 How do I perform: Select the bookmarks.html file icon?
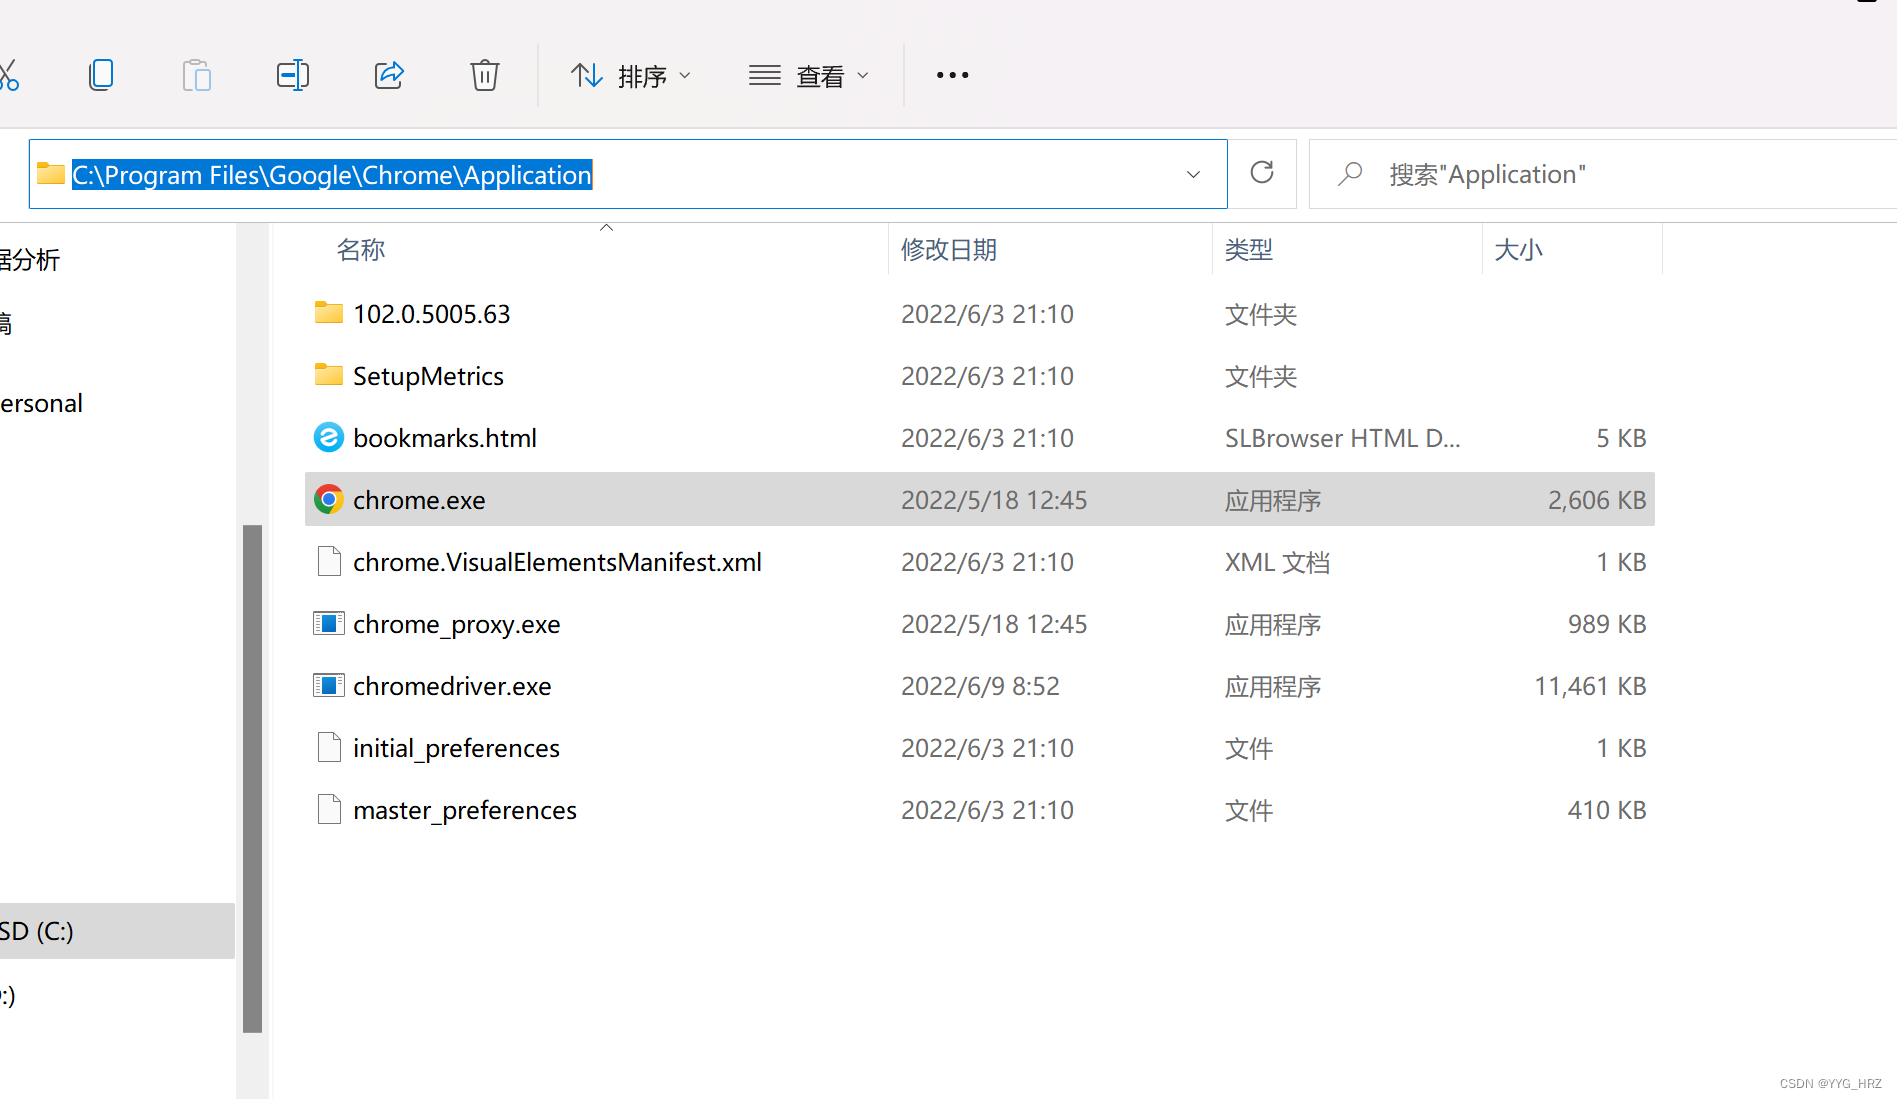tap(329, 437)
